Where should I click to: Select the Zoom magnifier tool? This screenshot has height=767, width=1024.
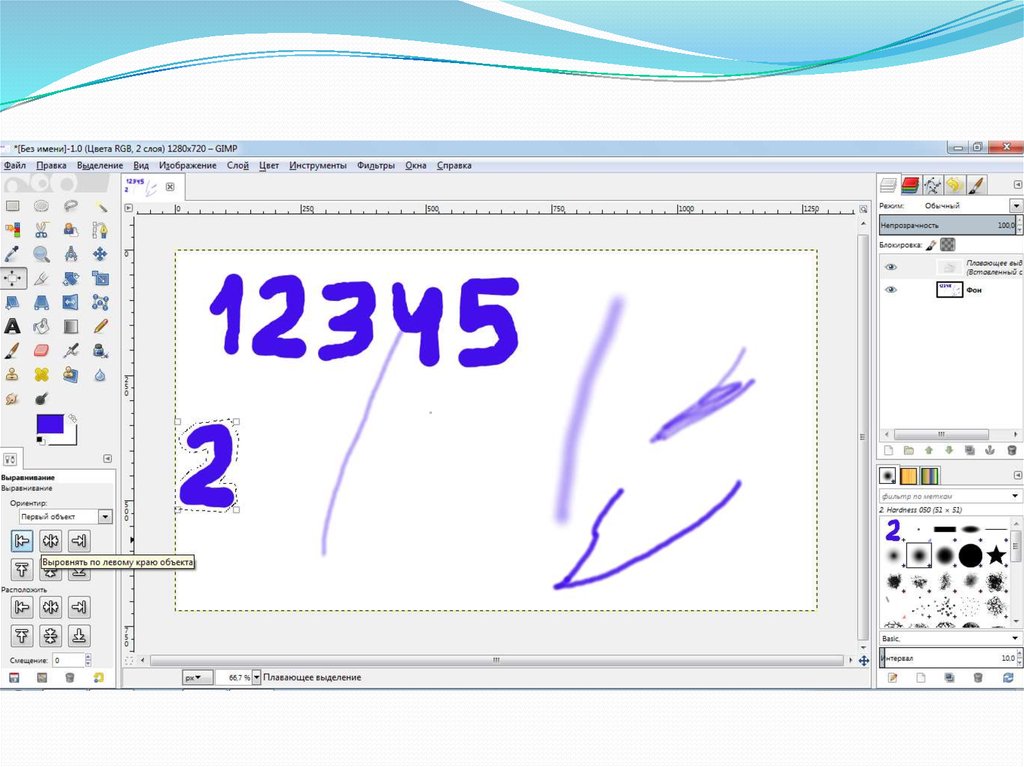pyautogui.click(x=41, y=254)
